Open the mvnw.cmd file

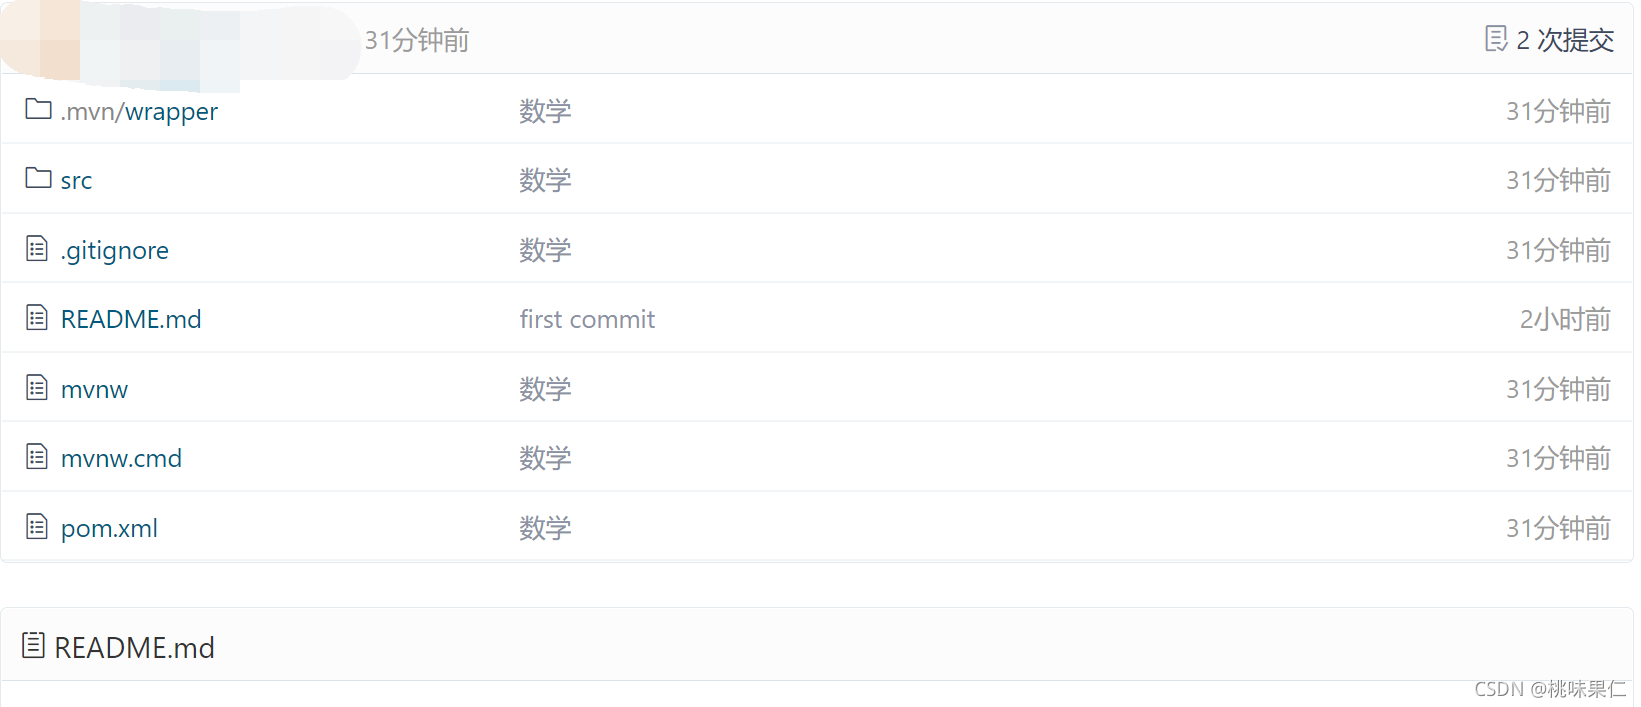coord(121,458)
